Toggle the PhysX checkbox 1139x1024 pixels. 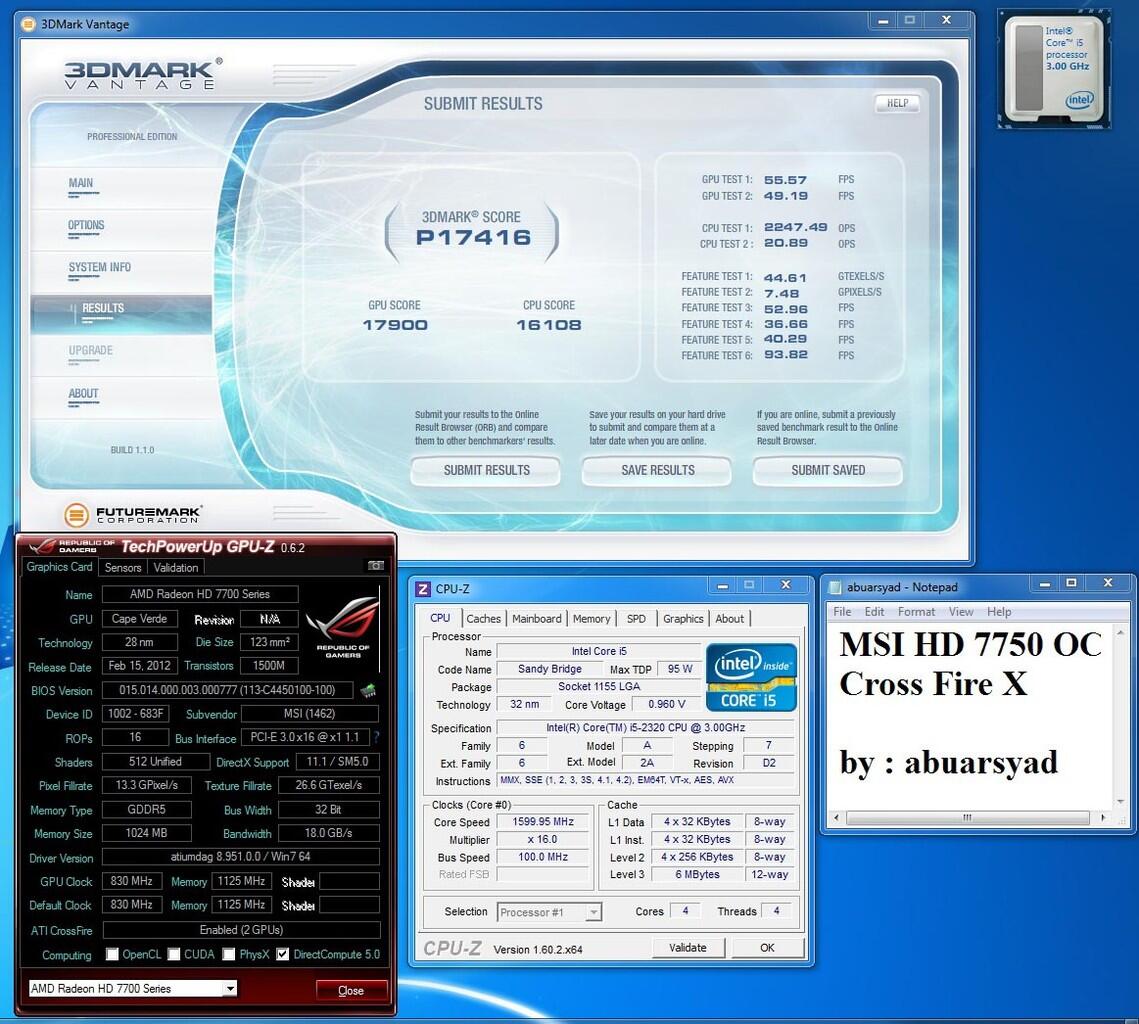tap(229, 954)
